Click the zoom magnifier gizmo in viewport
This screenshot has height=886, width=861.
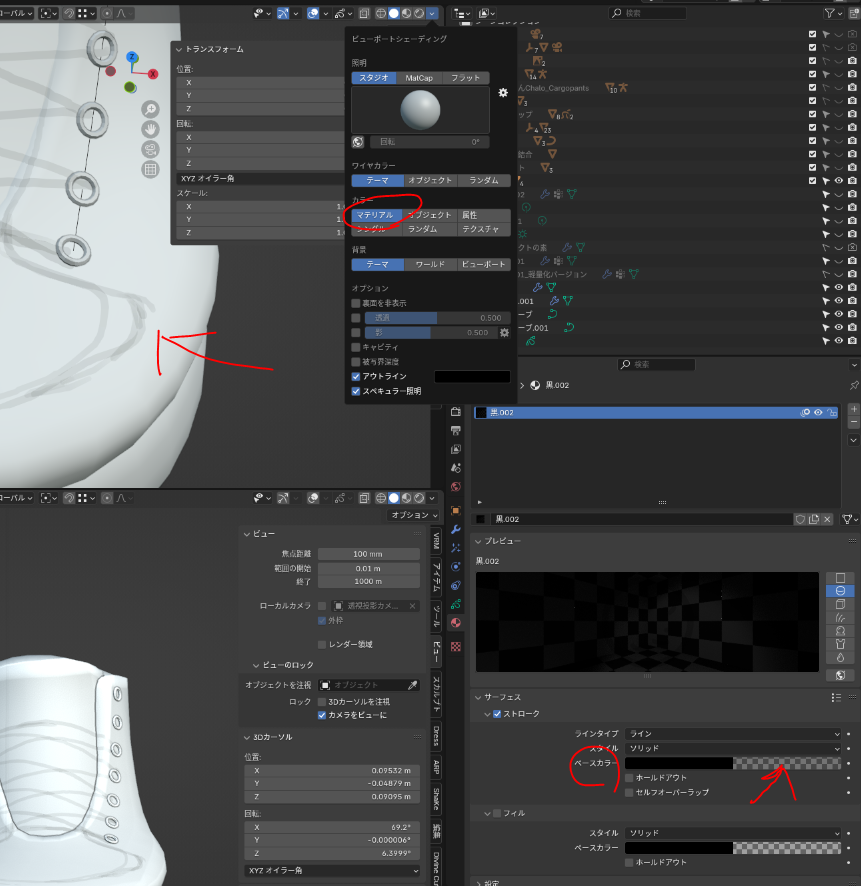(x=150, y=109)
